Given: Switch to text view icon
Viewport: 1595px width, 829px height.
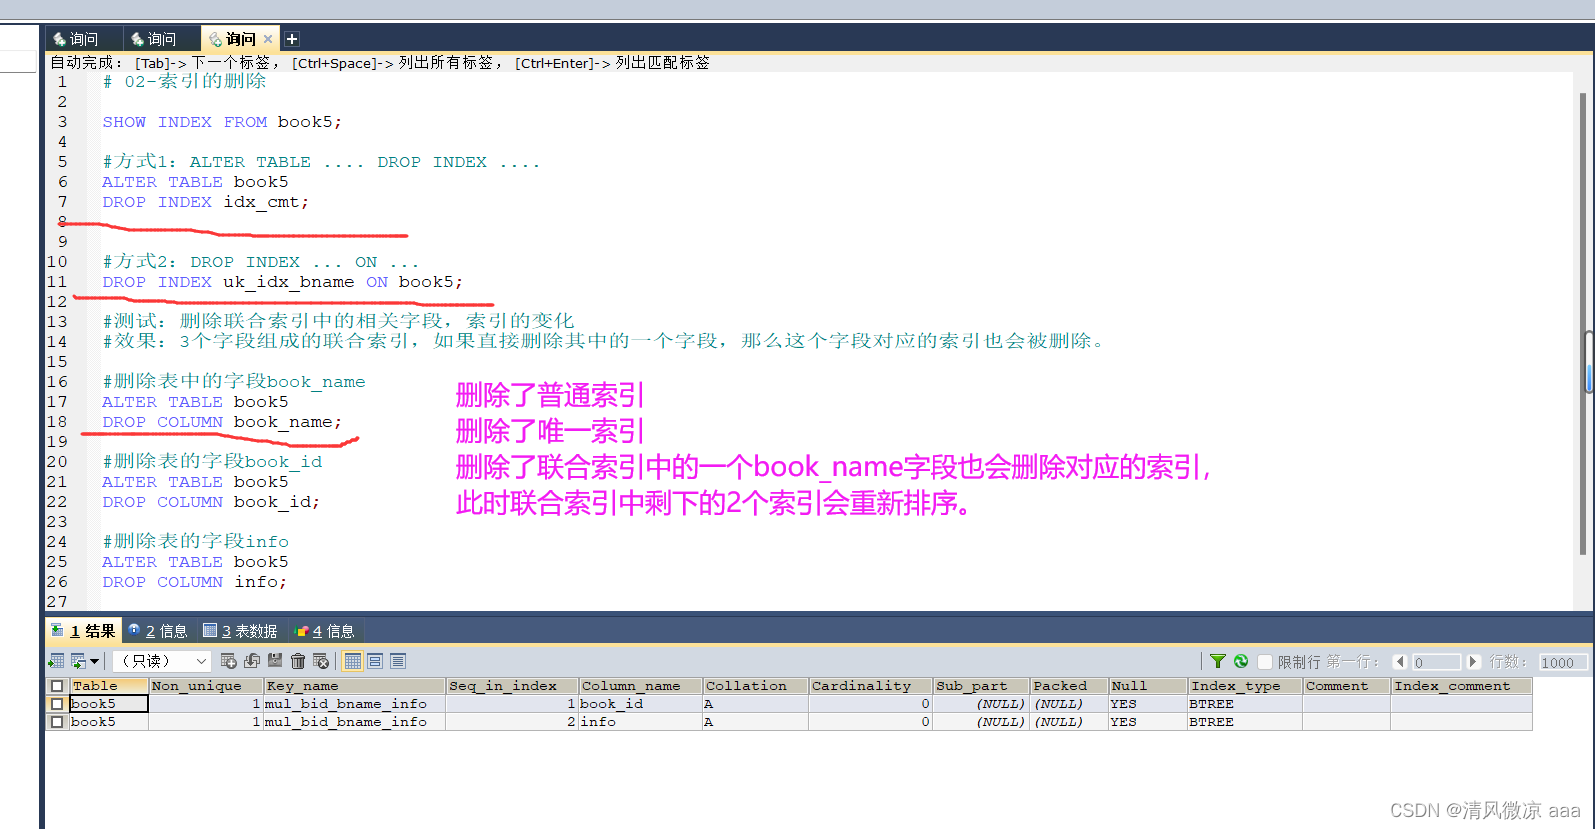Looking at the screenshot, I should (x=398, y=661).
